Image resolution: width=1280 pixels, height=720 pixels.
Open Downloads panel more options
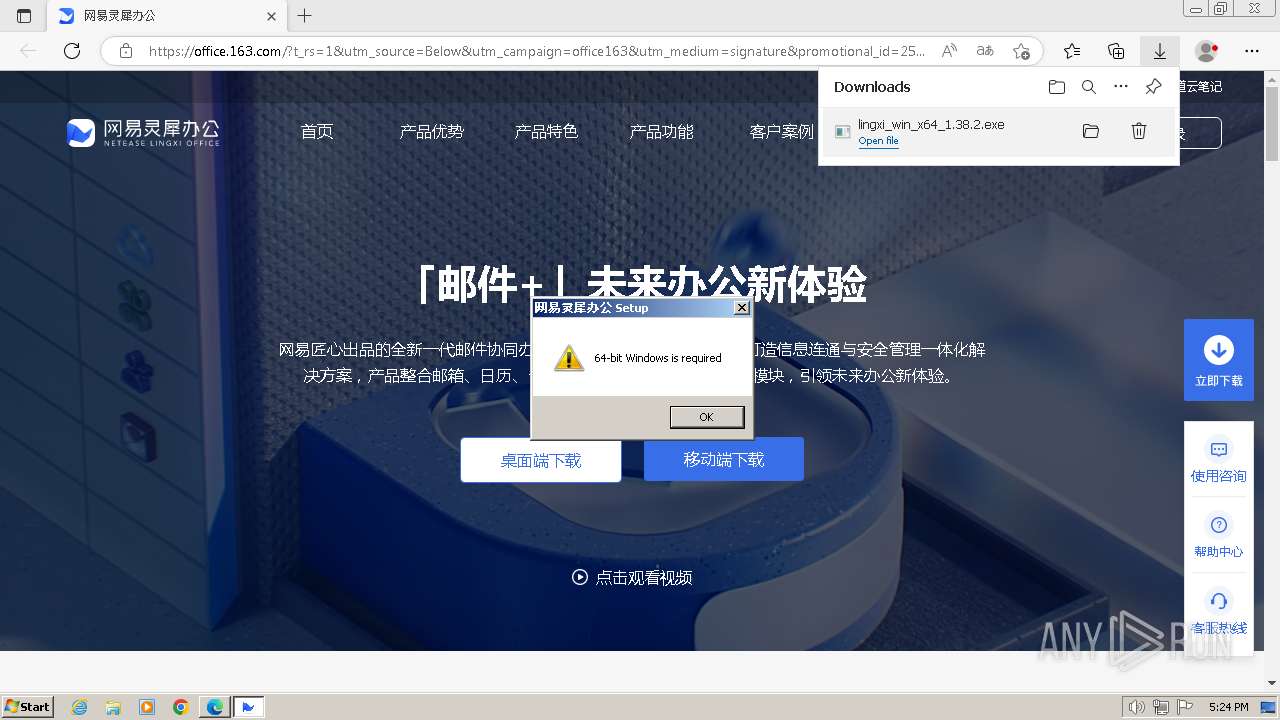tap(1121, 87)
